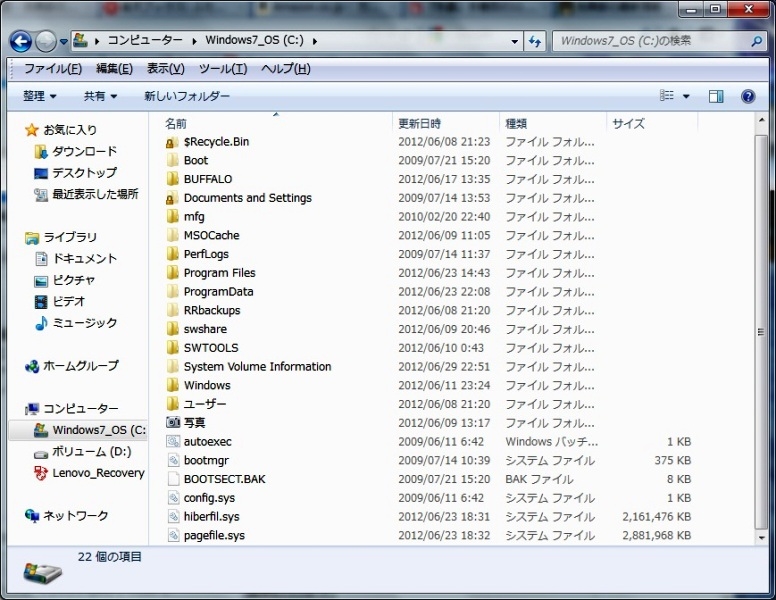Image resolution: width=776 pixels, height=600 pixels.
Task: Open the 表示(V) menu
Action: tap(166, 68)
